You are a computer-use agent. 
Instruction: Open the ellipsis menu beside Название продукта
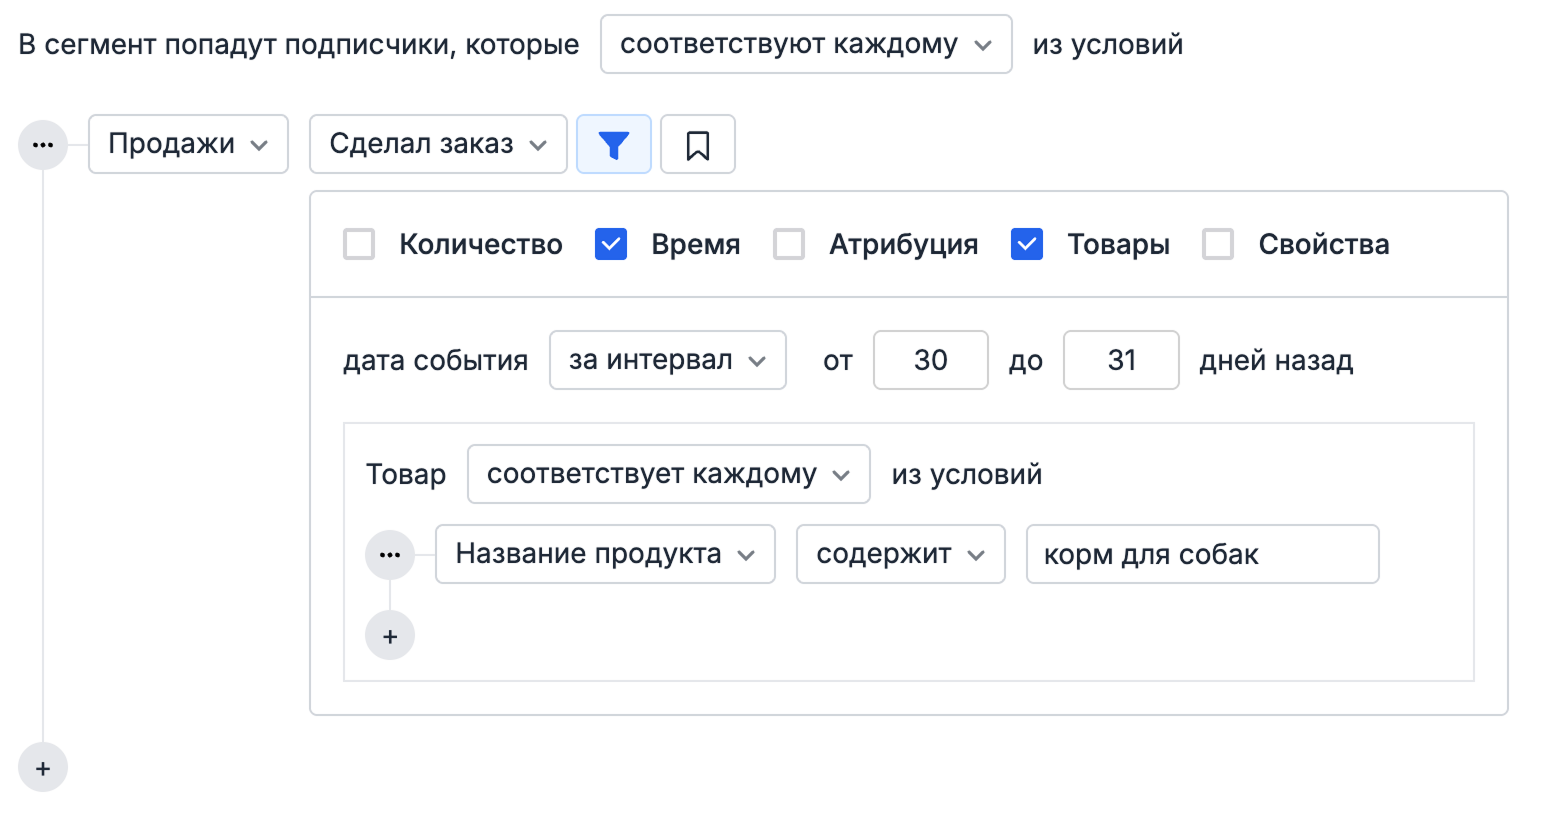[390, 554]
